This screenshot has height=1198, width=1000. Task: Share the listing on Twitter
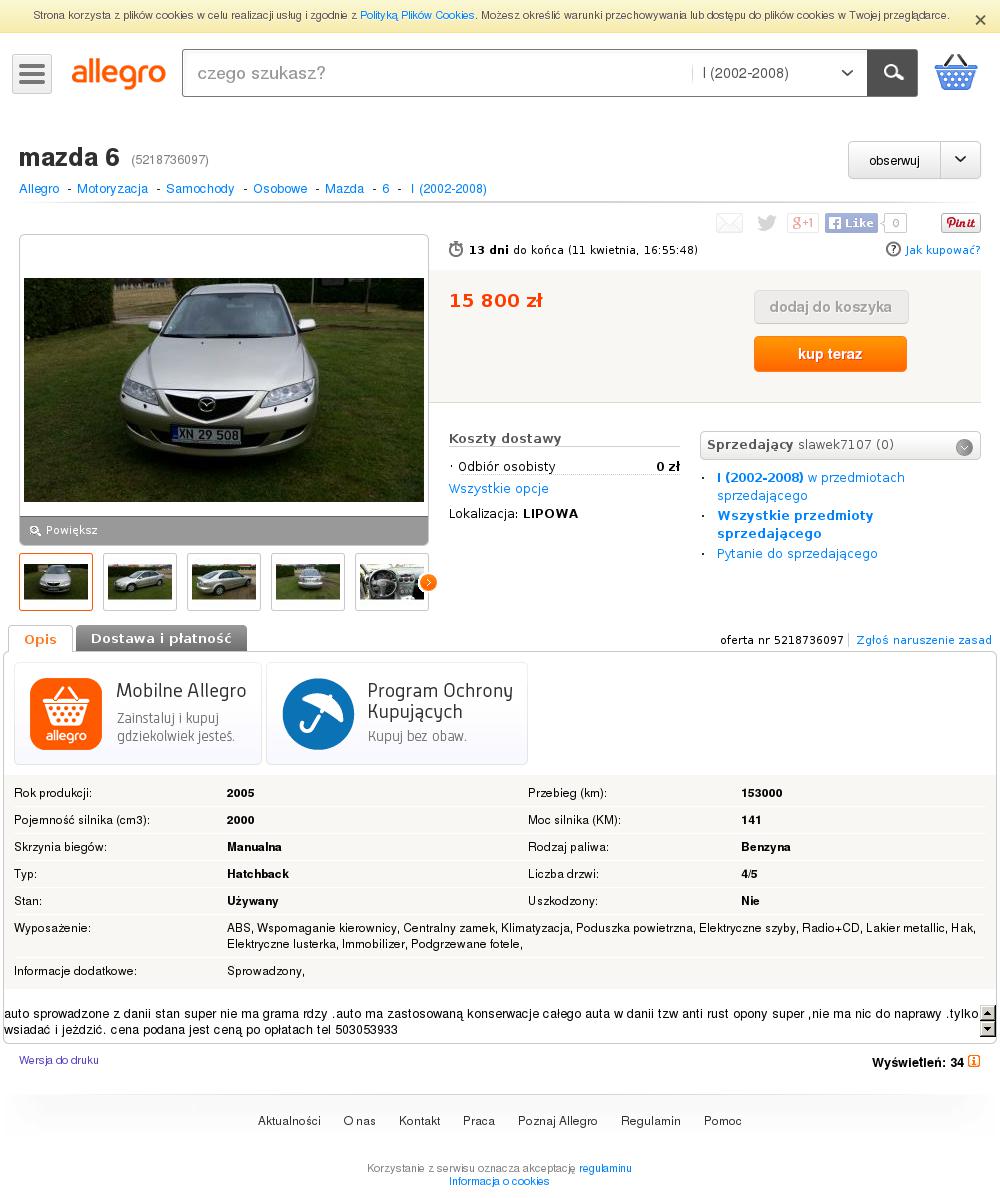pos(766,223)
